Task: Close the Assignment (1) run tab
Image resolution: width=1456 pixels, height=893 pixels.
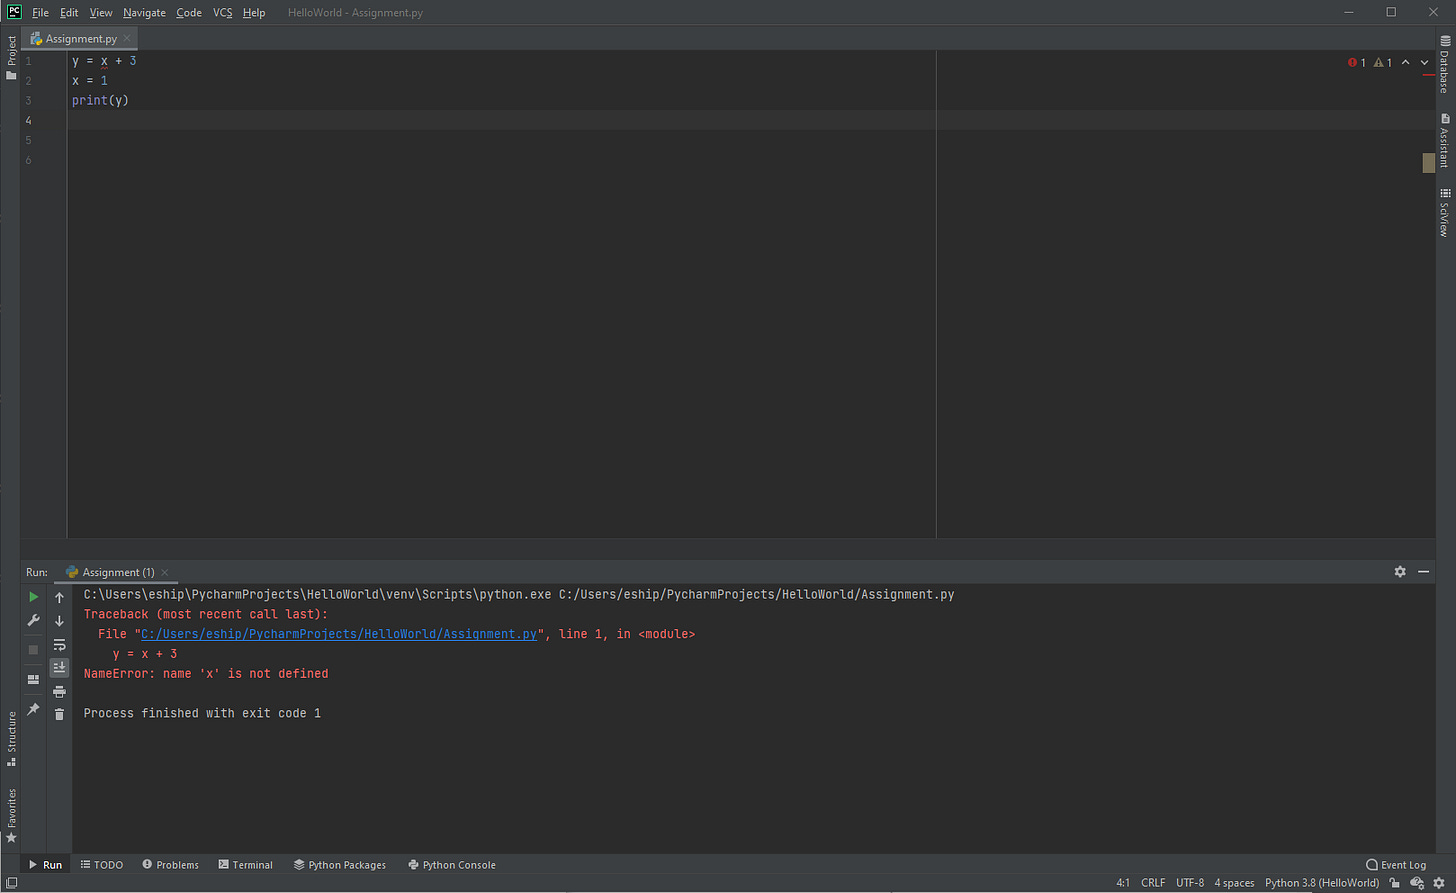Action: [x=165, y=572]
